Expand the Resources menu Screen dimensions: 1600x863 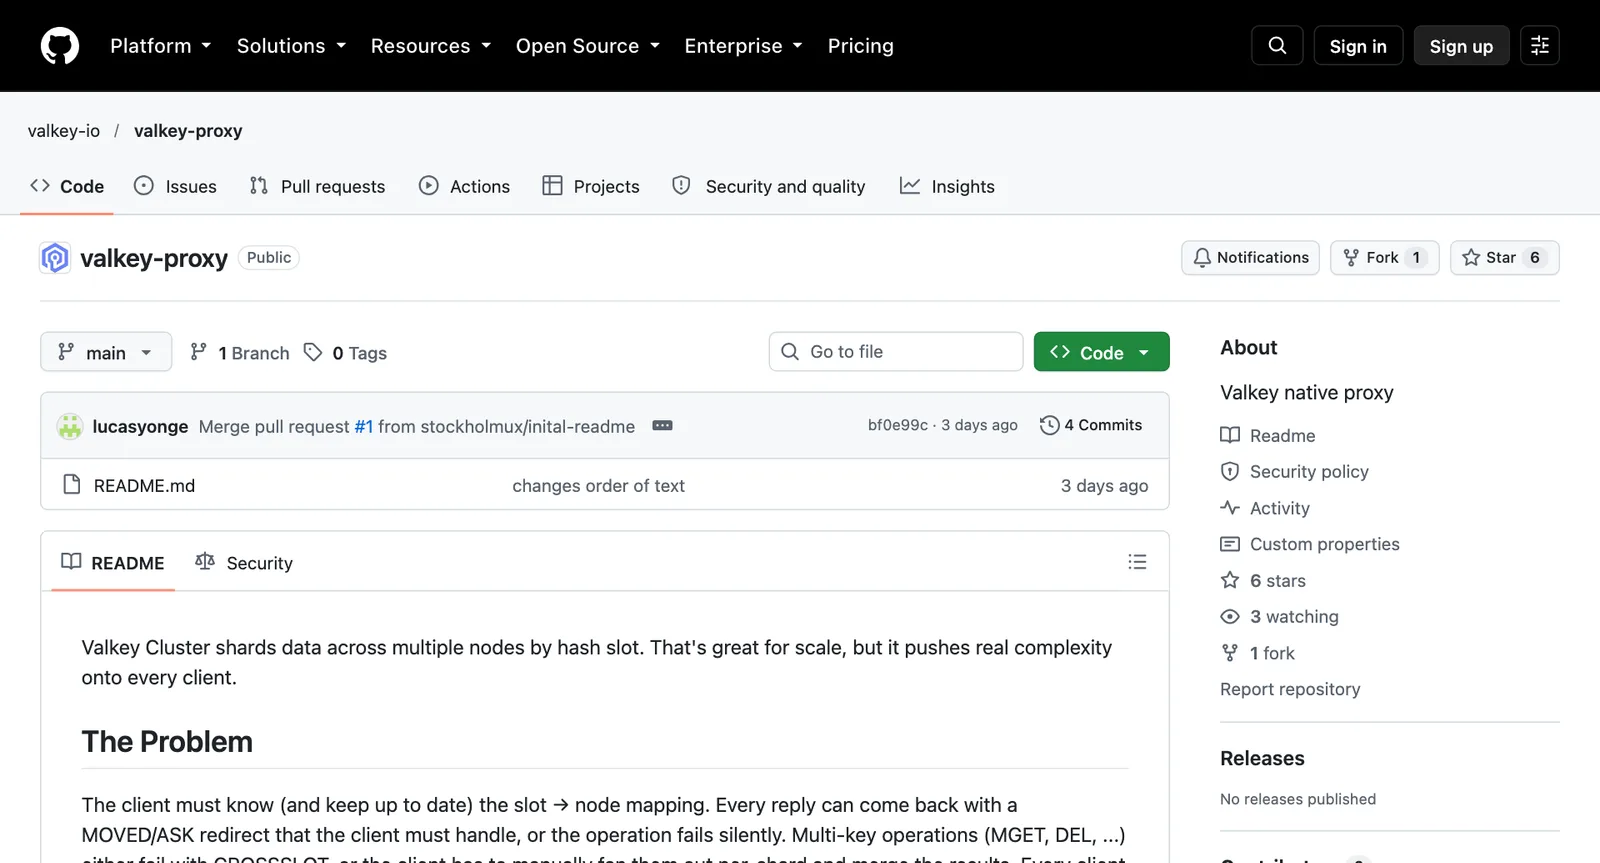click(431, 46)
